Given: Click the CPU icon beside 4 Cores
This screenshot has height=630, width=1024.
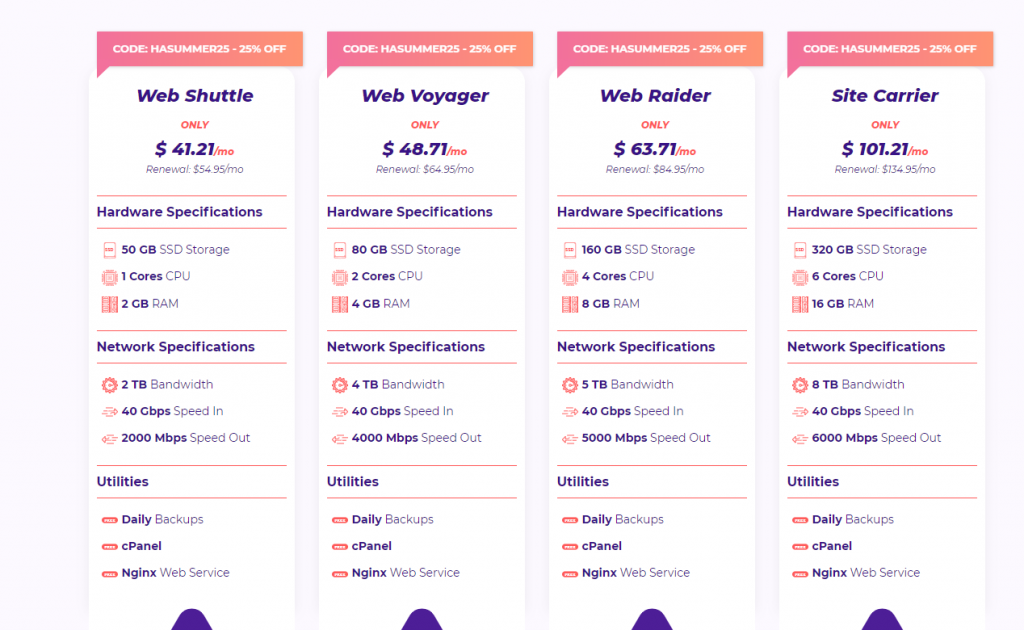Looking at the screenshot, I should click(x=569, y=277).
